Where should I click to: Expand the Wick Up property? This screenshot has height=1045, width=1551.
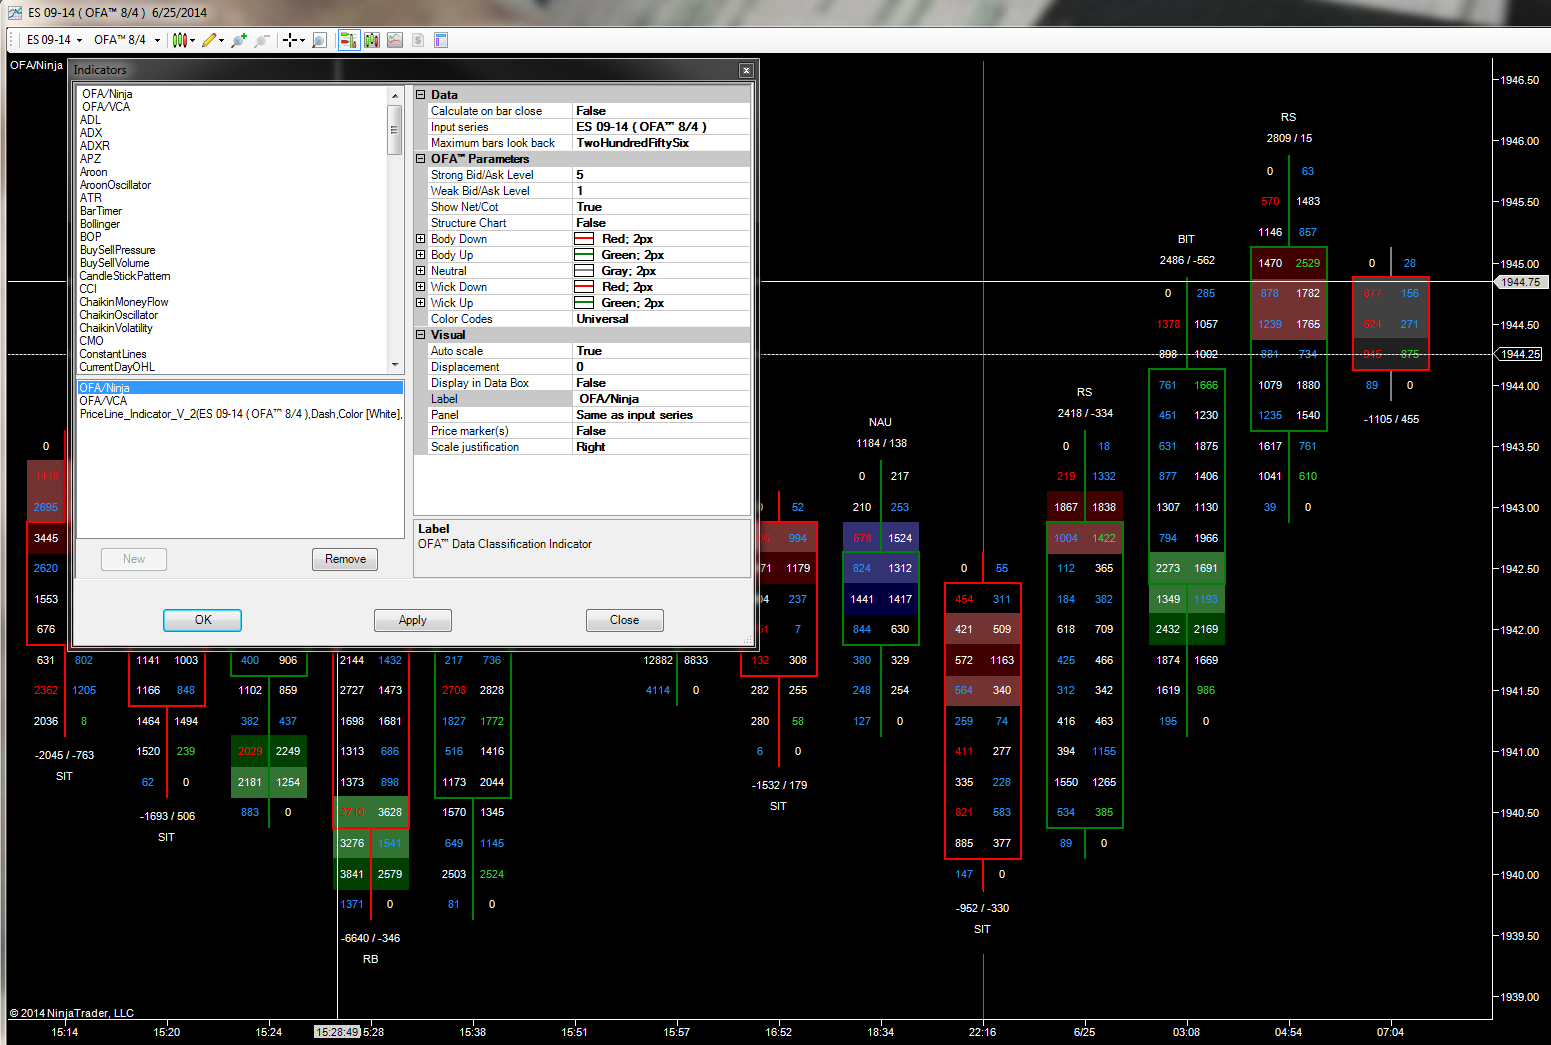coord(421,303)
